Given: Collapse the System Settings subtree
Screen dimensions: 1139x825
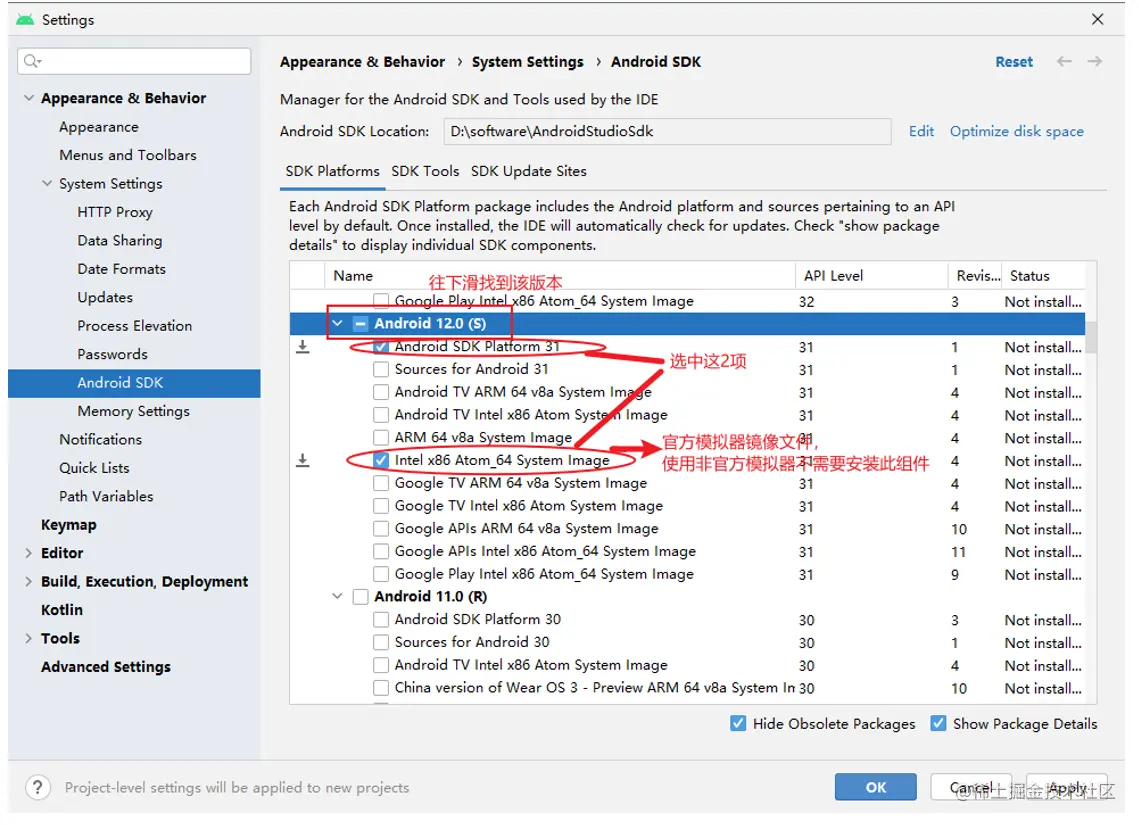Looking at the screenshot, I should 47,184.
